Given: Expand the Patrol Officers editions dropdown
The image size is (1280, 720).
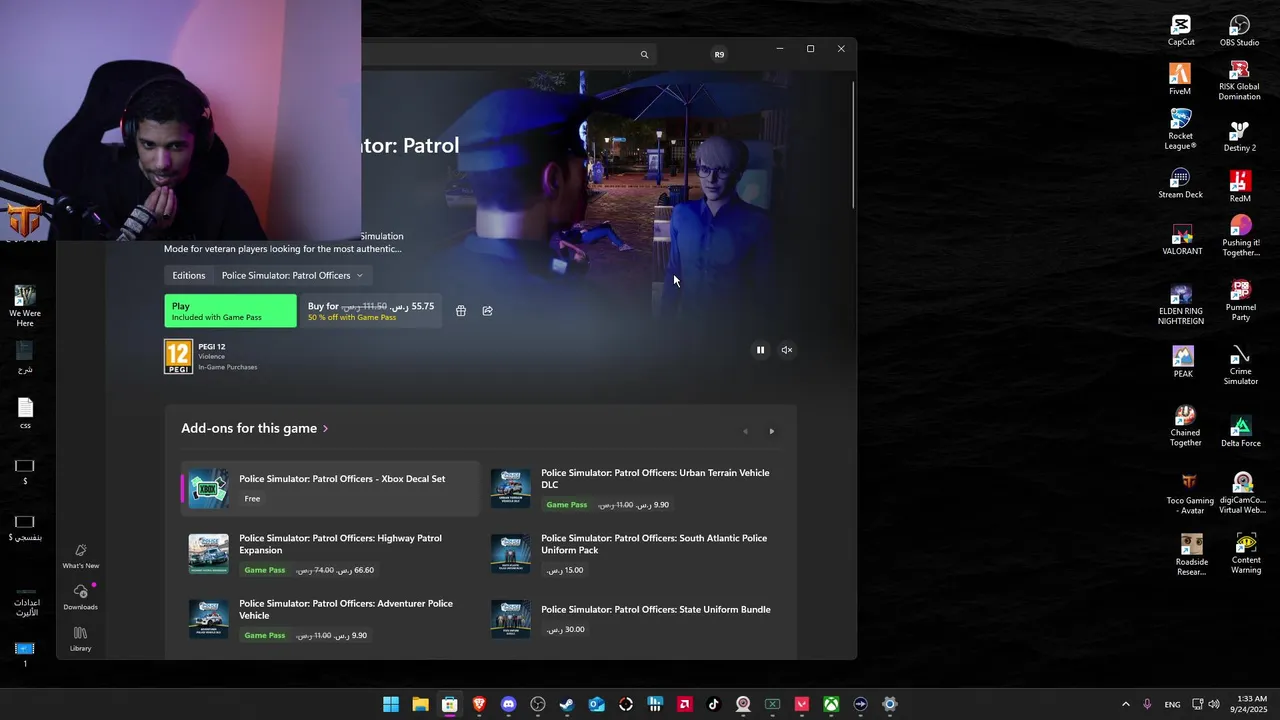Looking at the screenshot, I should [292, 276].
